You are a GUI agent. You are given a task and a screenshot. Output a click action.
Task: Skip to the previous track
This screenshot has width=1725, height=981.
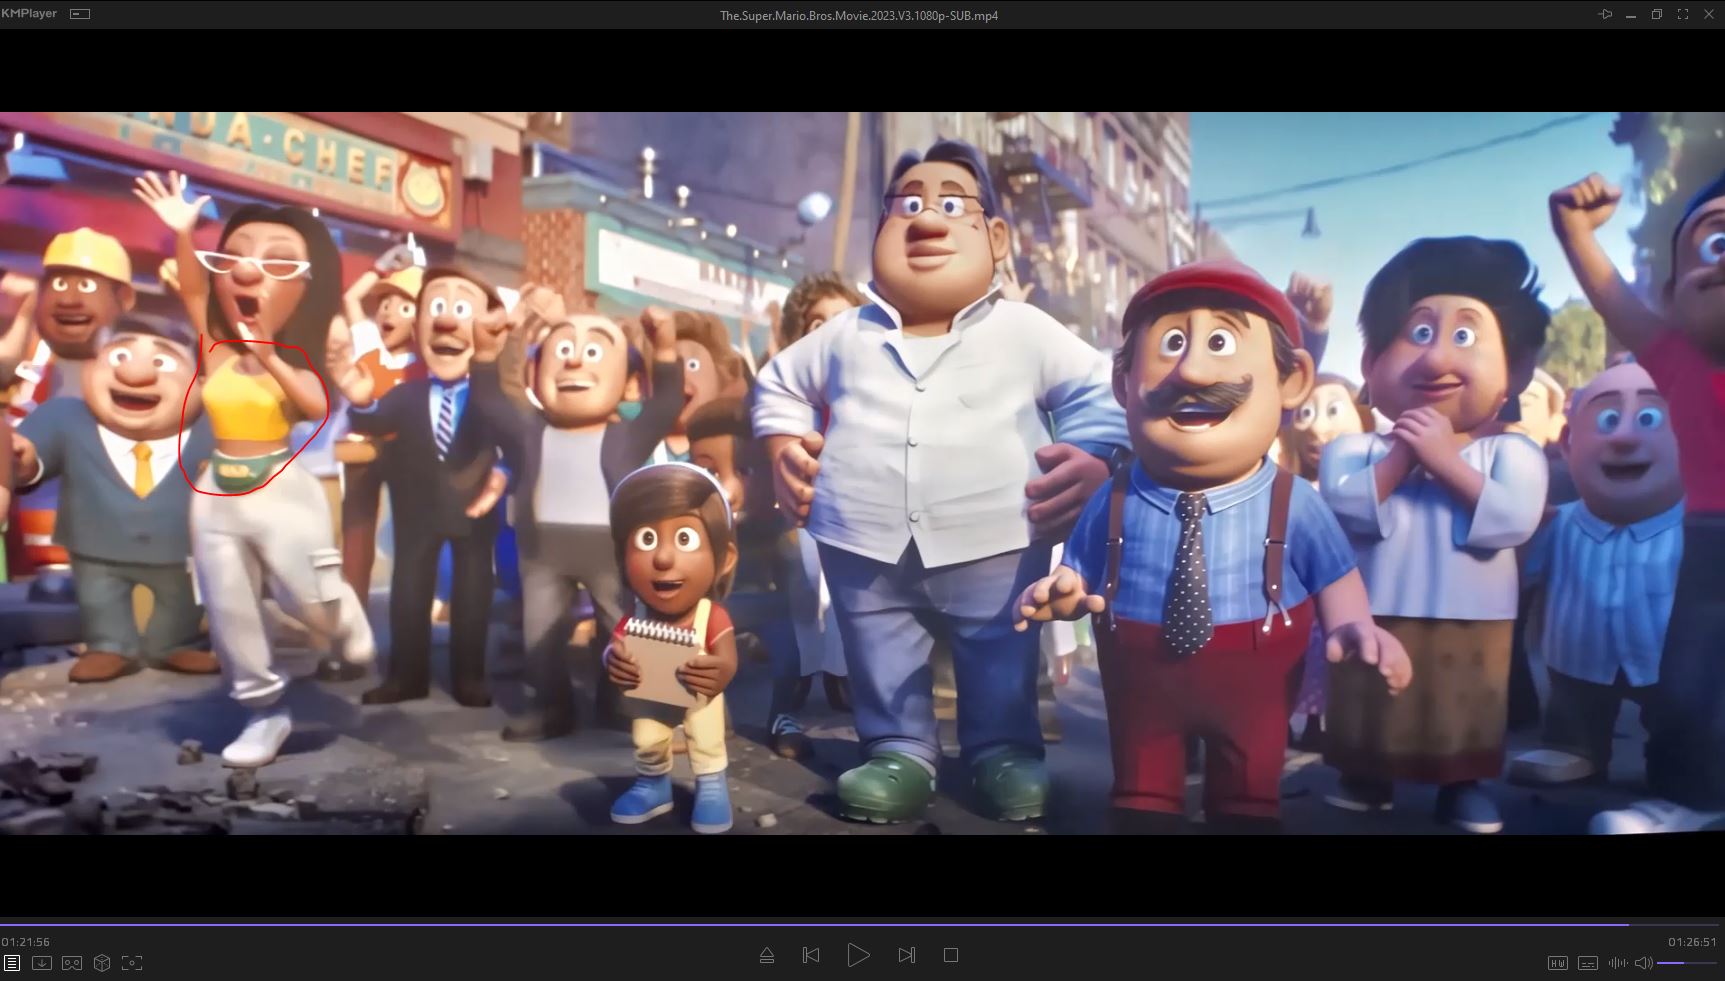tap(811, 956)
